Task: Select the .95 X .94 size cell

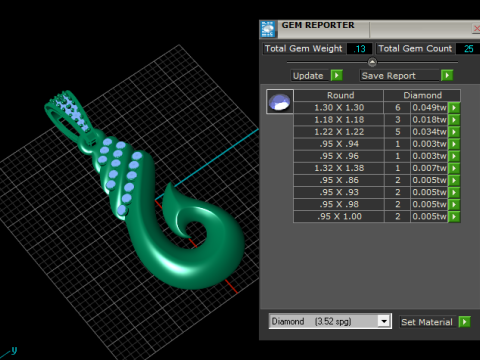Action: point(339,144)
